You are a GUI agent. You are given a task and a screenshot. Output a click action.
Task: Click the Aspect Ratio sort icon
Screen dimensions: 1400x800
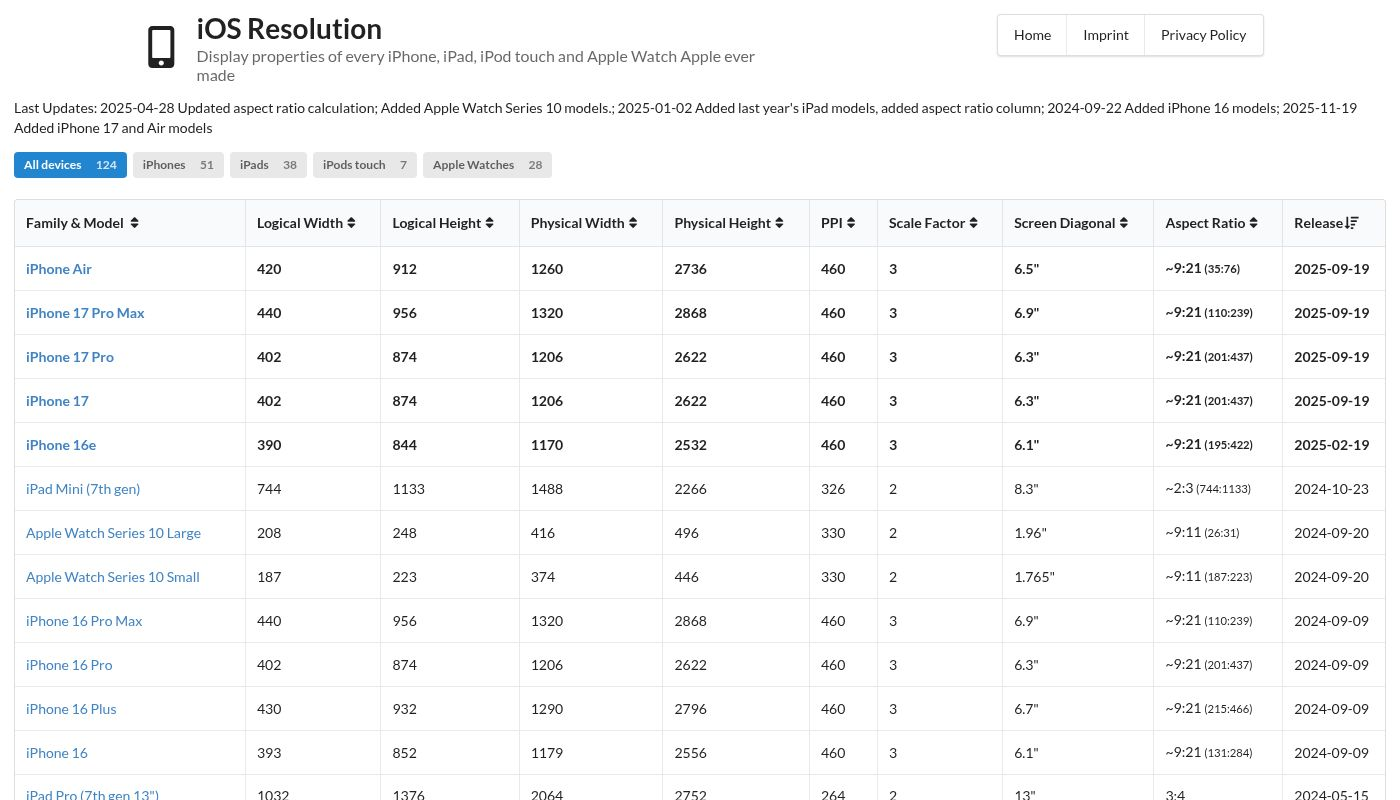pos(1253,223)
